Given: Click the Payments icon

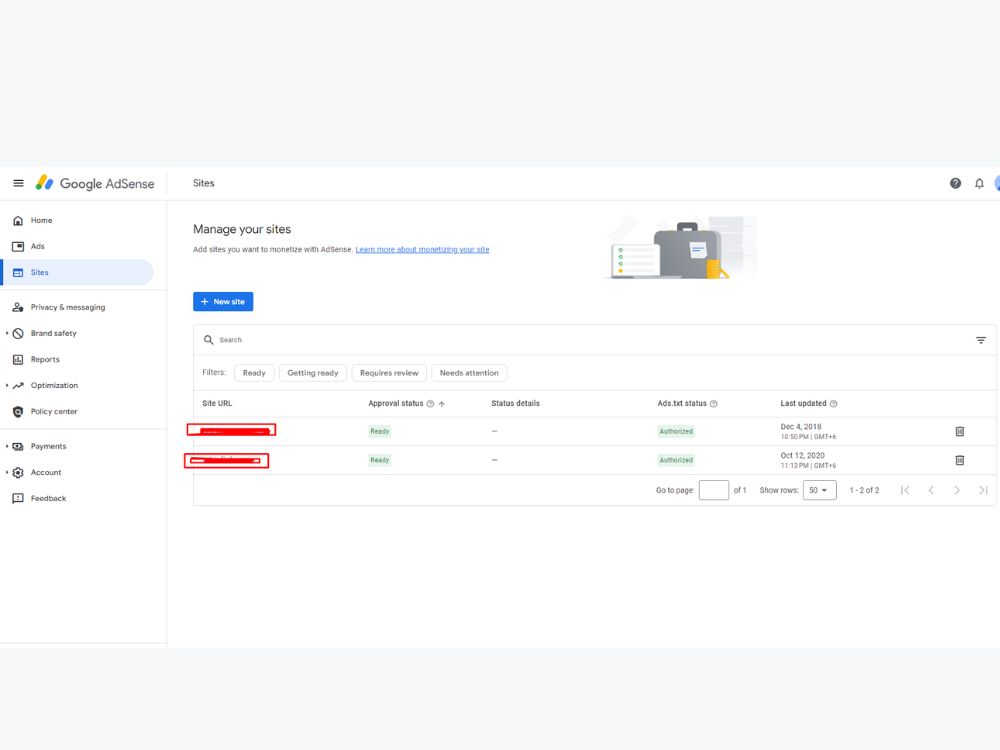Looking at the screenshot, I should (x=18, y=446).
